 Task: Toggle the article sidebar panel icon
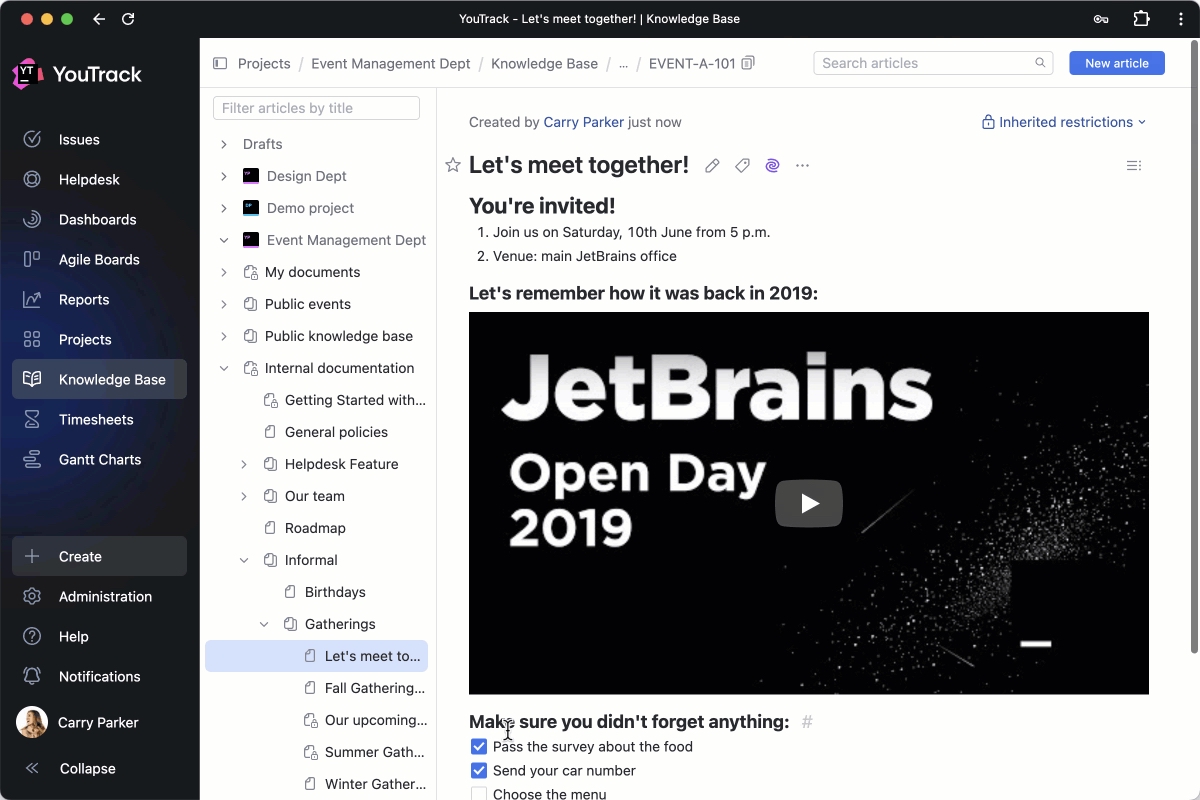[x=220, y=63]
